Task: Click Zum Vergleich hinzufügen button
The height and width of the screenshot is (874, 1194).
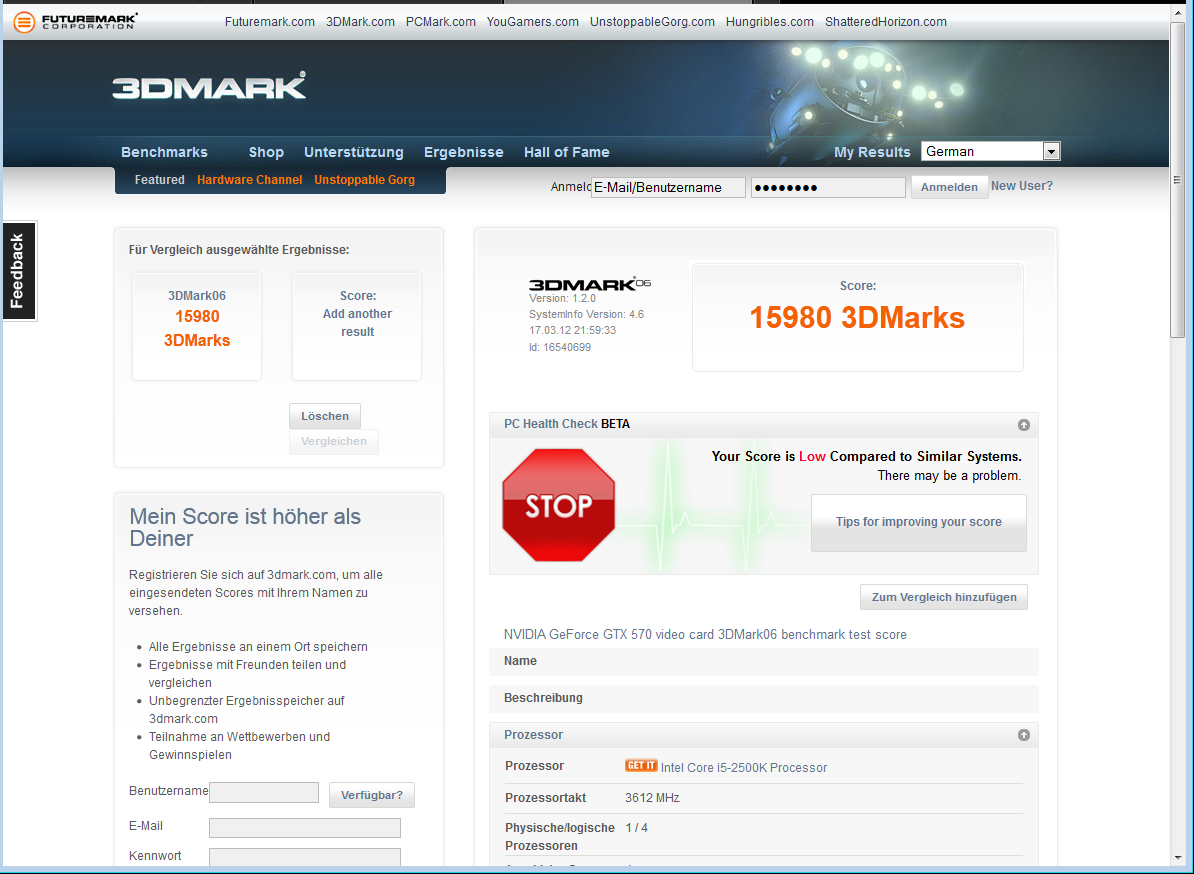Action: click(943, 597)
